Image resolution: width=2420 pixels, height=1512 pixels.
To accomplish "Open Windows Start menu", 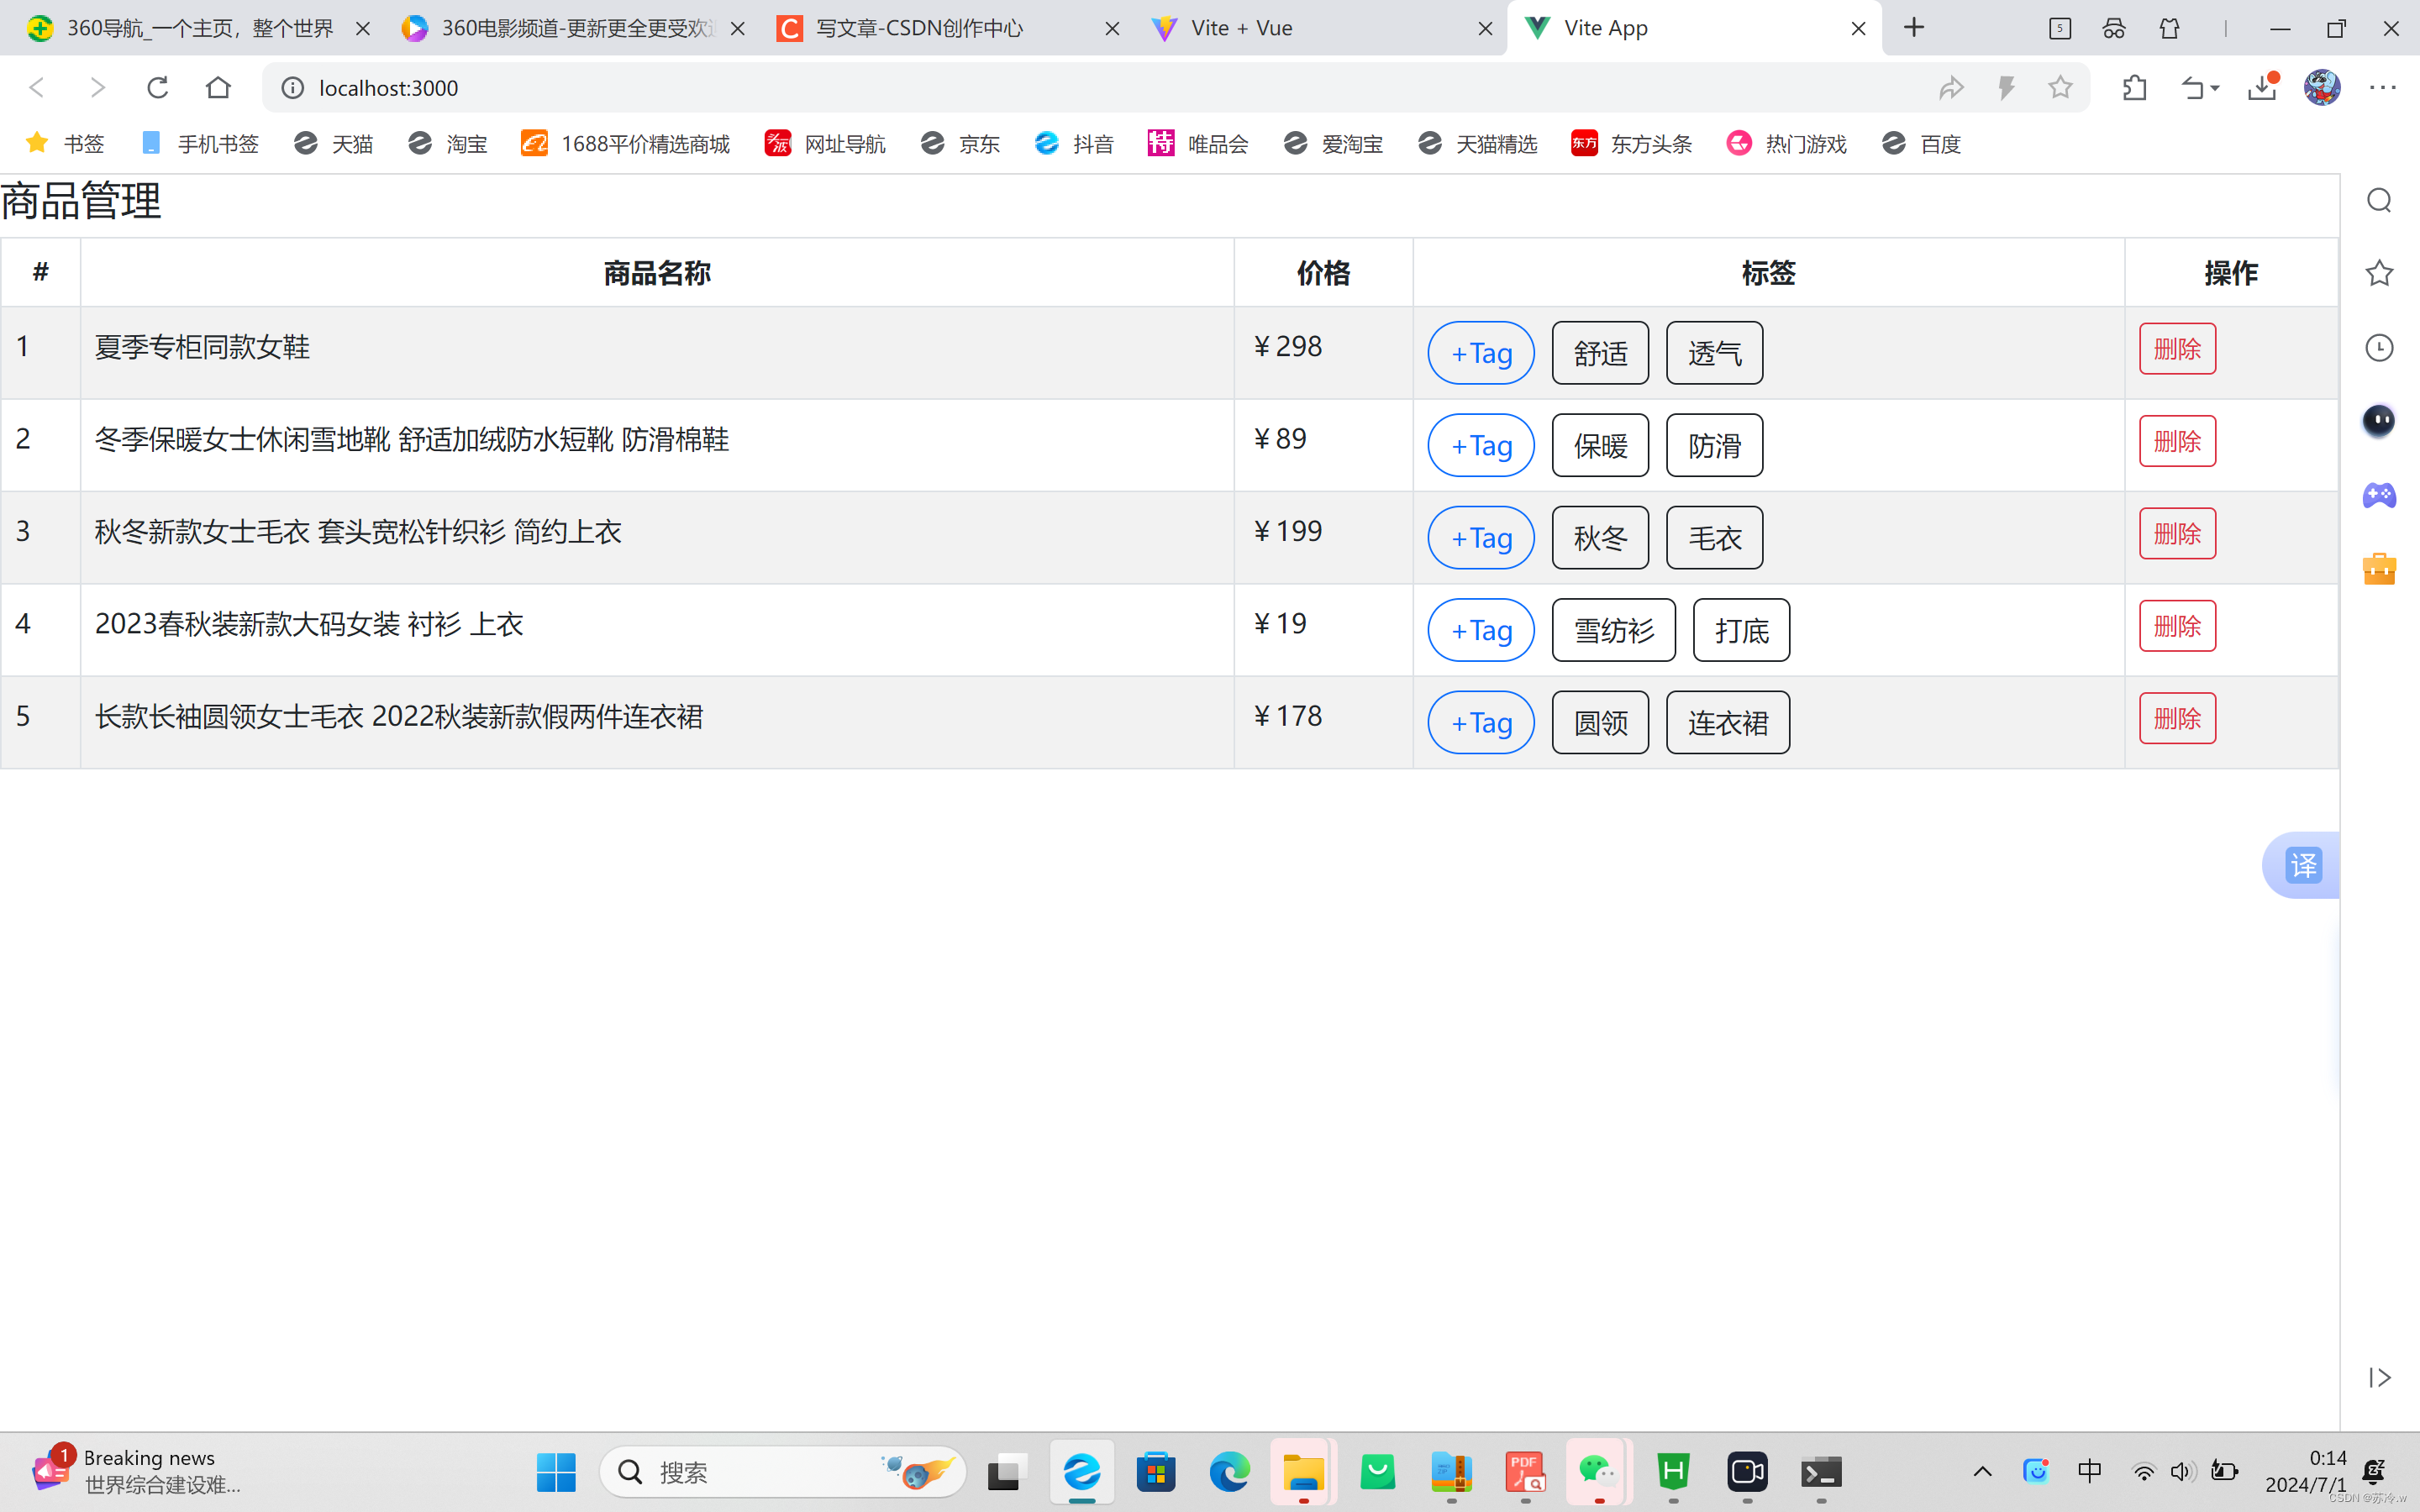I will pos(556,1471).
